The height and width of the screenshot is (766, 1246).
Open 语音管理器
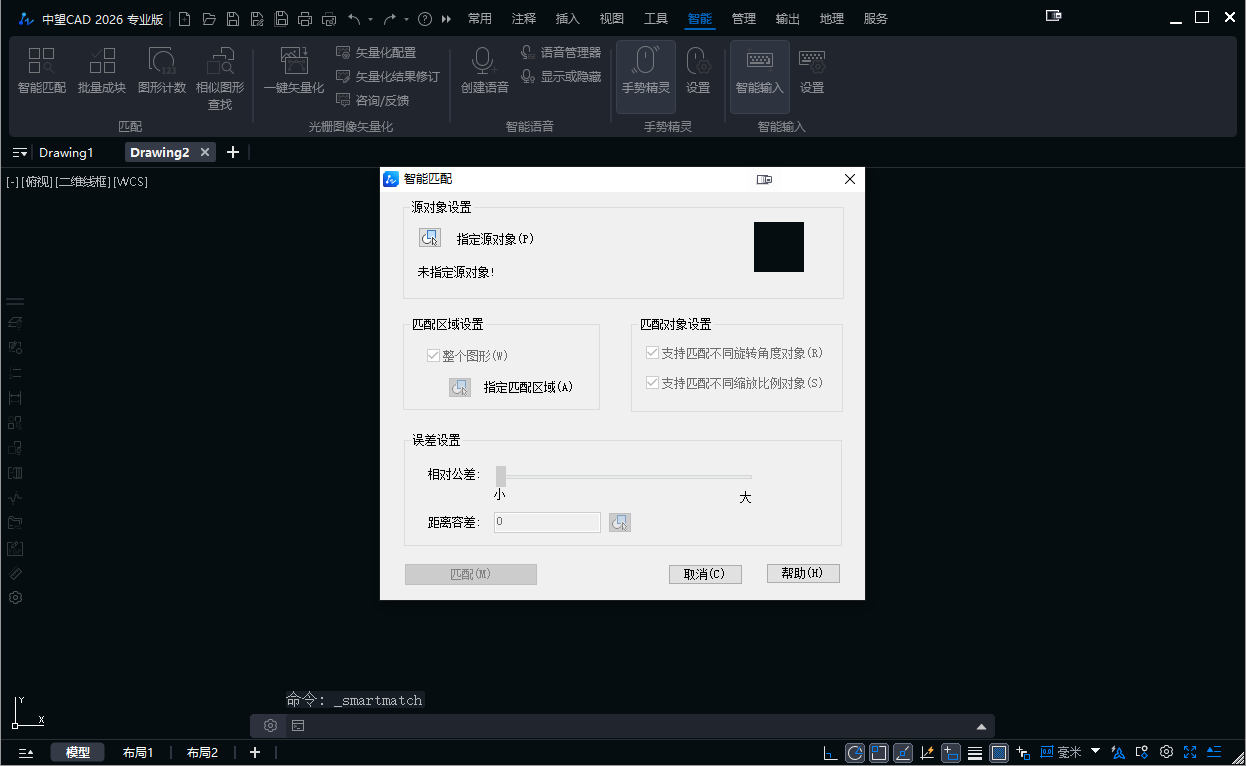tap(561, 52)
